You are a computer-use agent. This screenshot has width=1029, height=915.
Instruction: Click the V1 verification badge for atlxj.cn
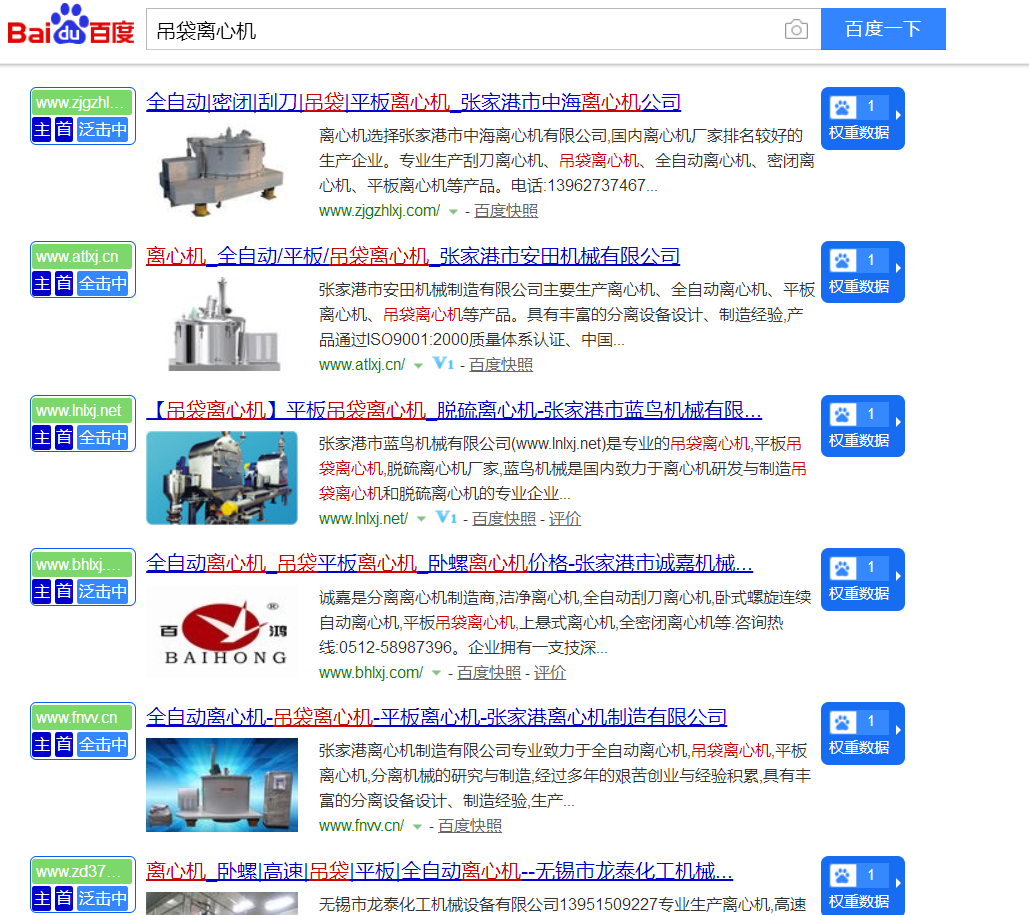(x=444, y=364)
